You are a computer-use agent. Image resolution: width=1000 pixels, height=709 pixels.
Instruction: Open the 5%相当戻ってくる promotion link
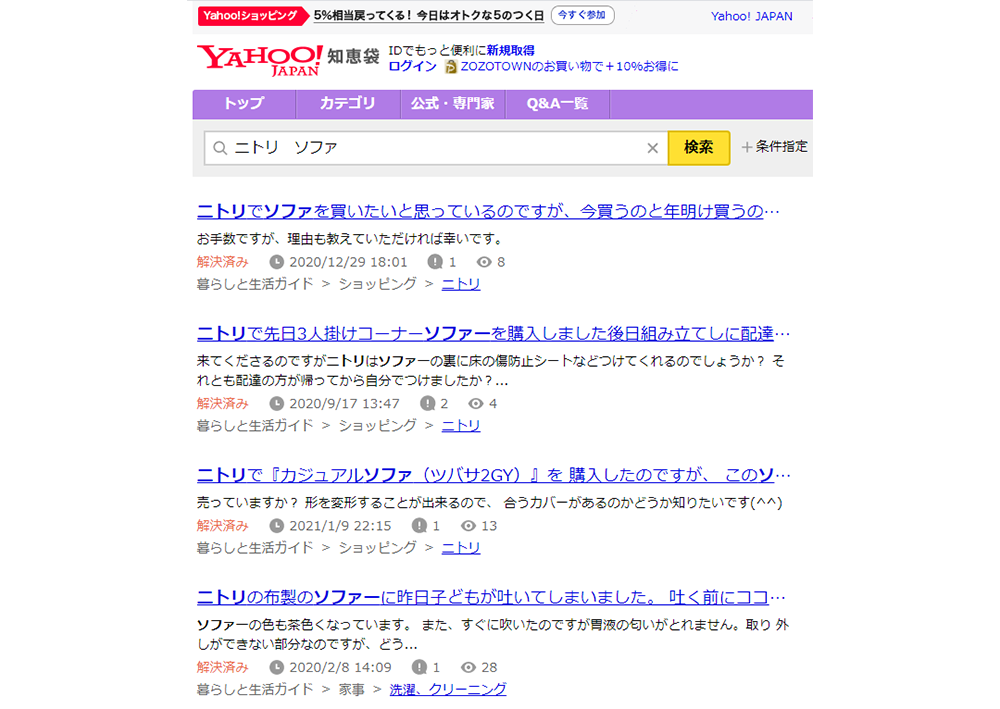429,15
